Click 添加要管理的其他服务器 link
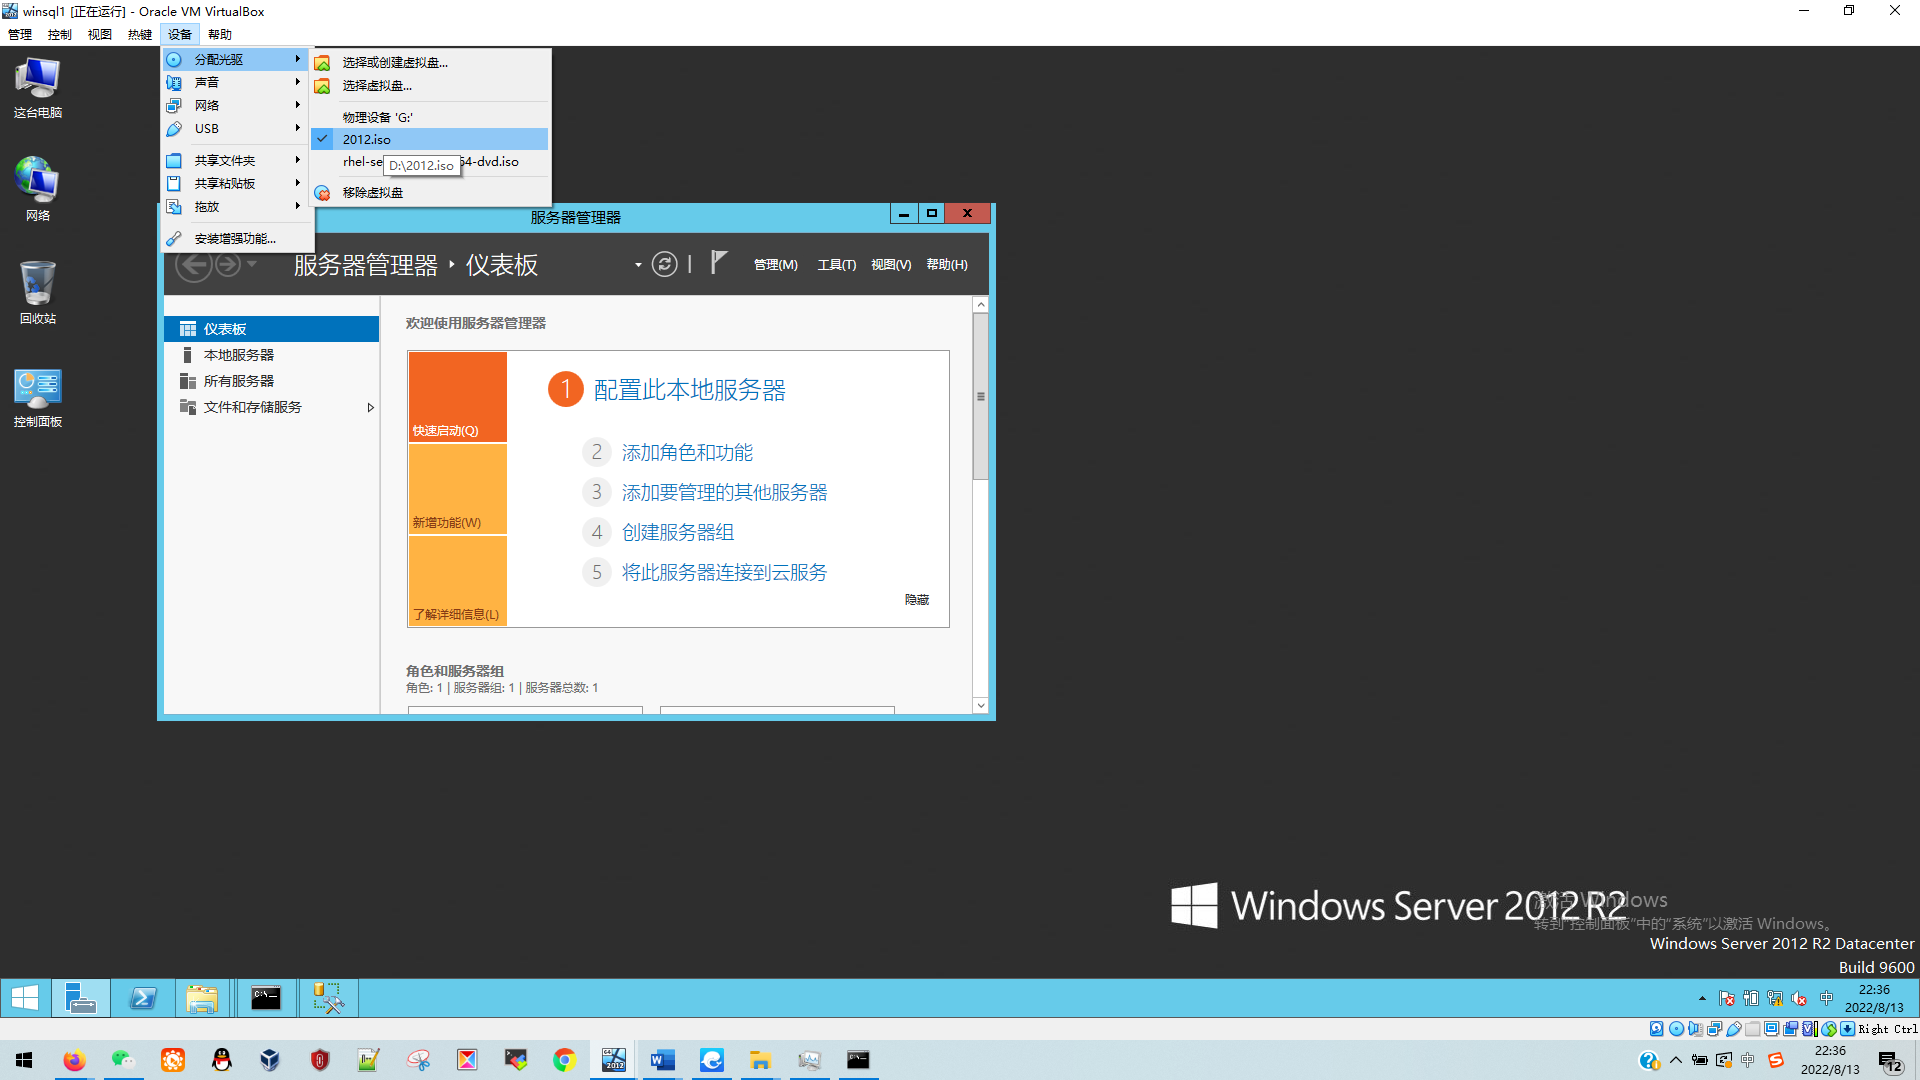The height and width of the screenshot is (1080, 1920). (724, 493)
